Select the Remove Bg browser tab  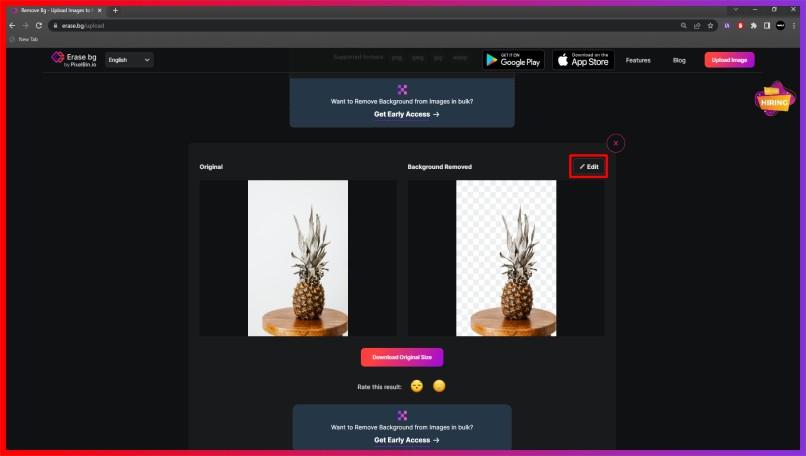[55, 10]
